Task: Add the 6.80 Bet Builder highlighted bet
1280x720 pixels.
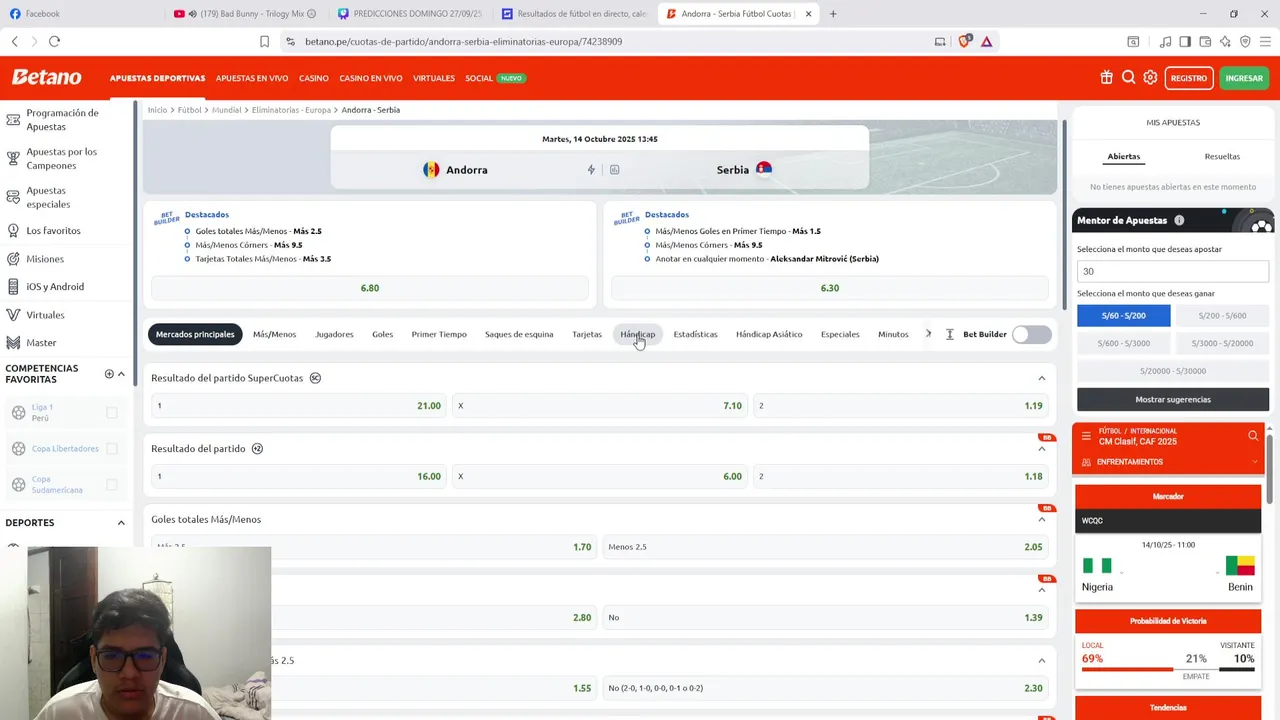Action: coord(370,288)
